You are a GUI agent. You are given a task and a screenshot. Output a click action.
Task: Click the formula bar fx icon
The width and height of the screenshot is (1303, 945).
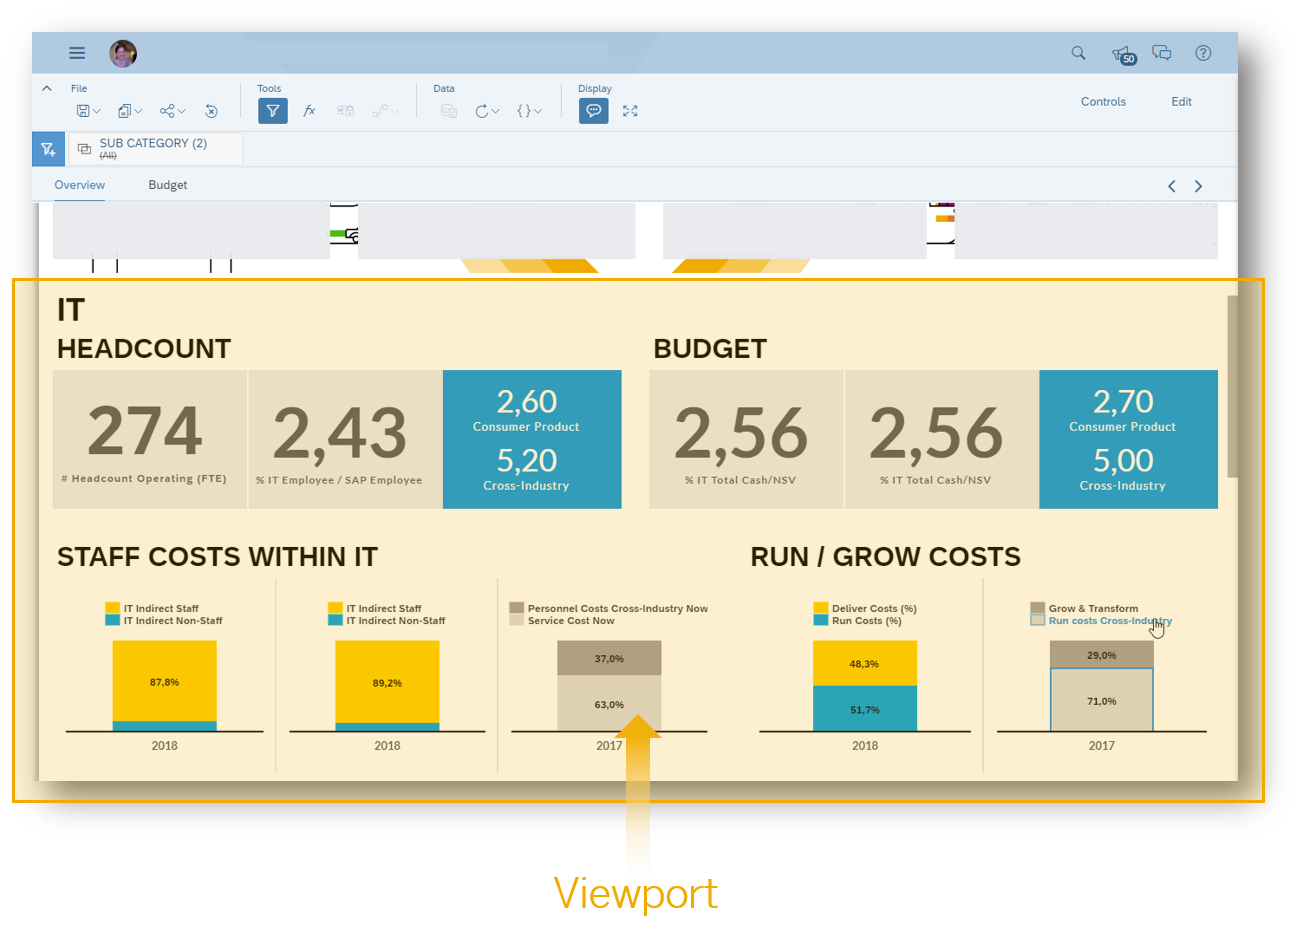click(310, 111)
